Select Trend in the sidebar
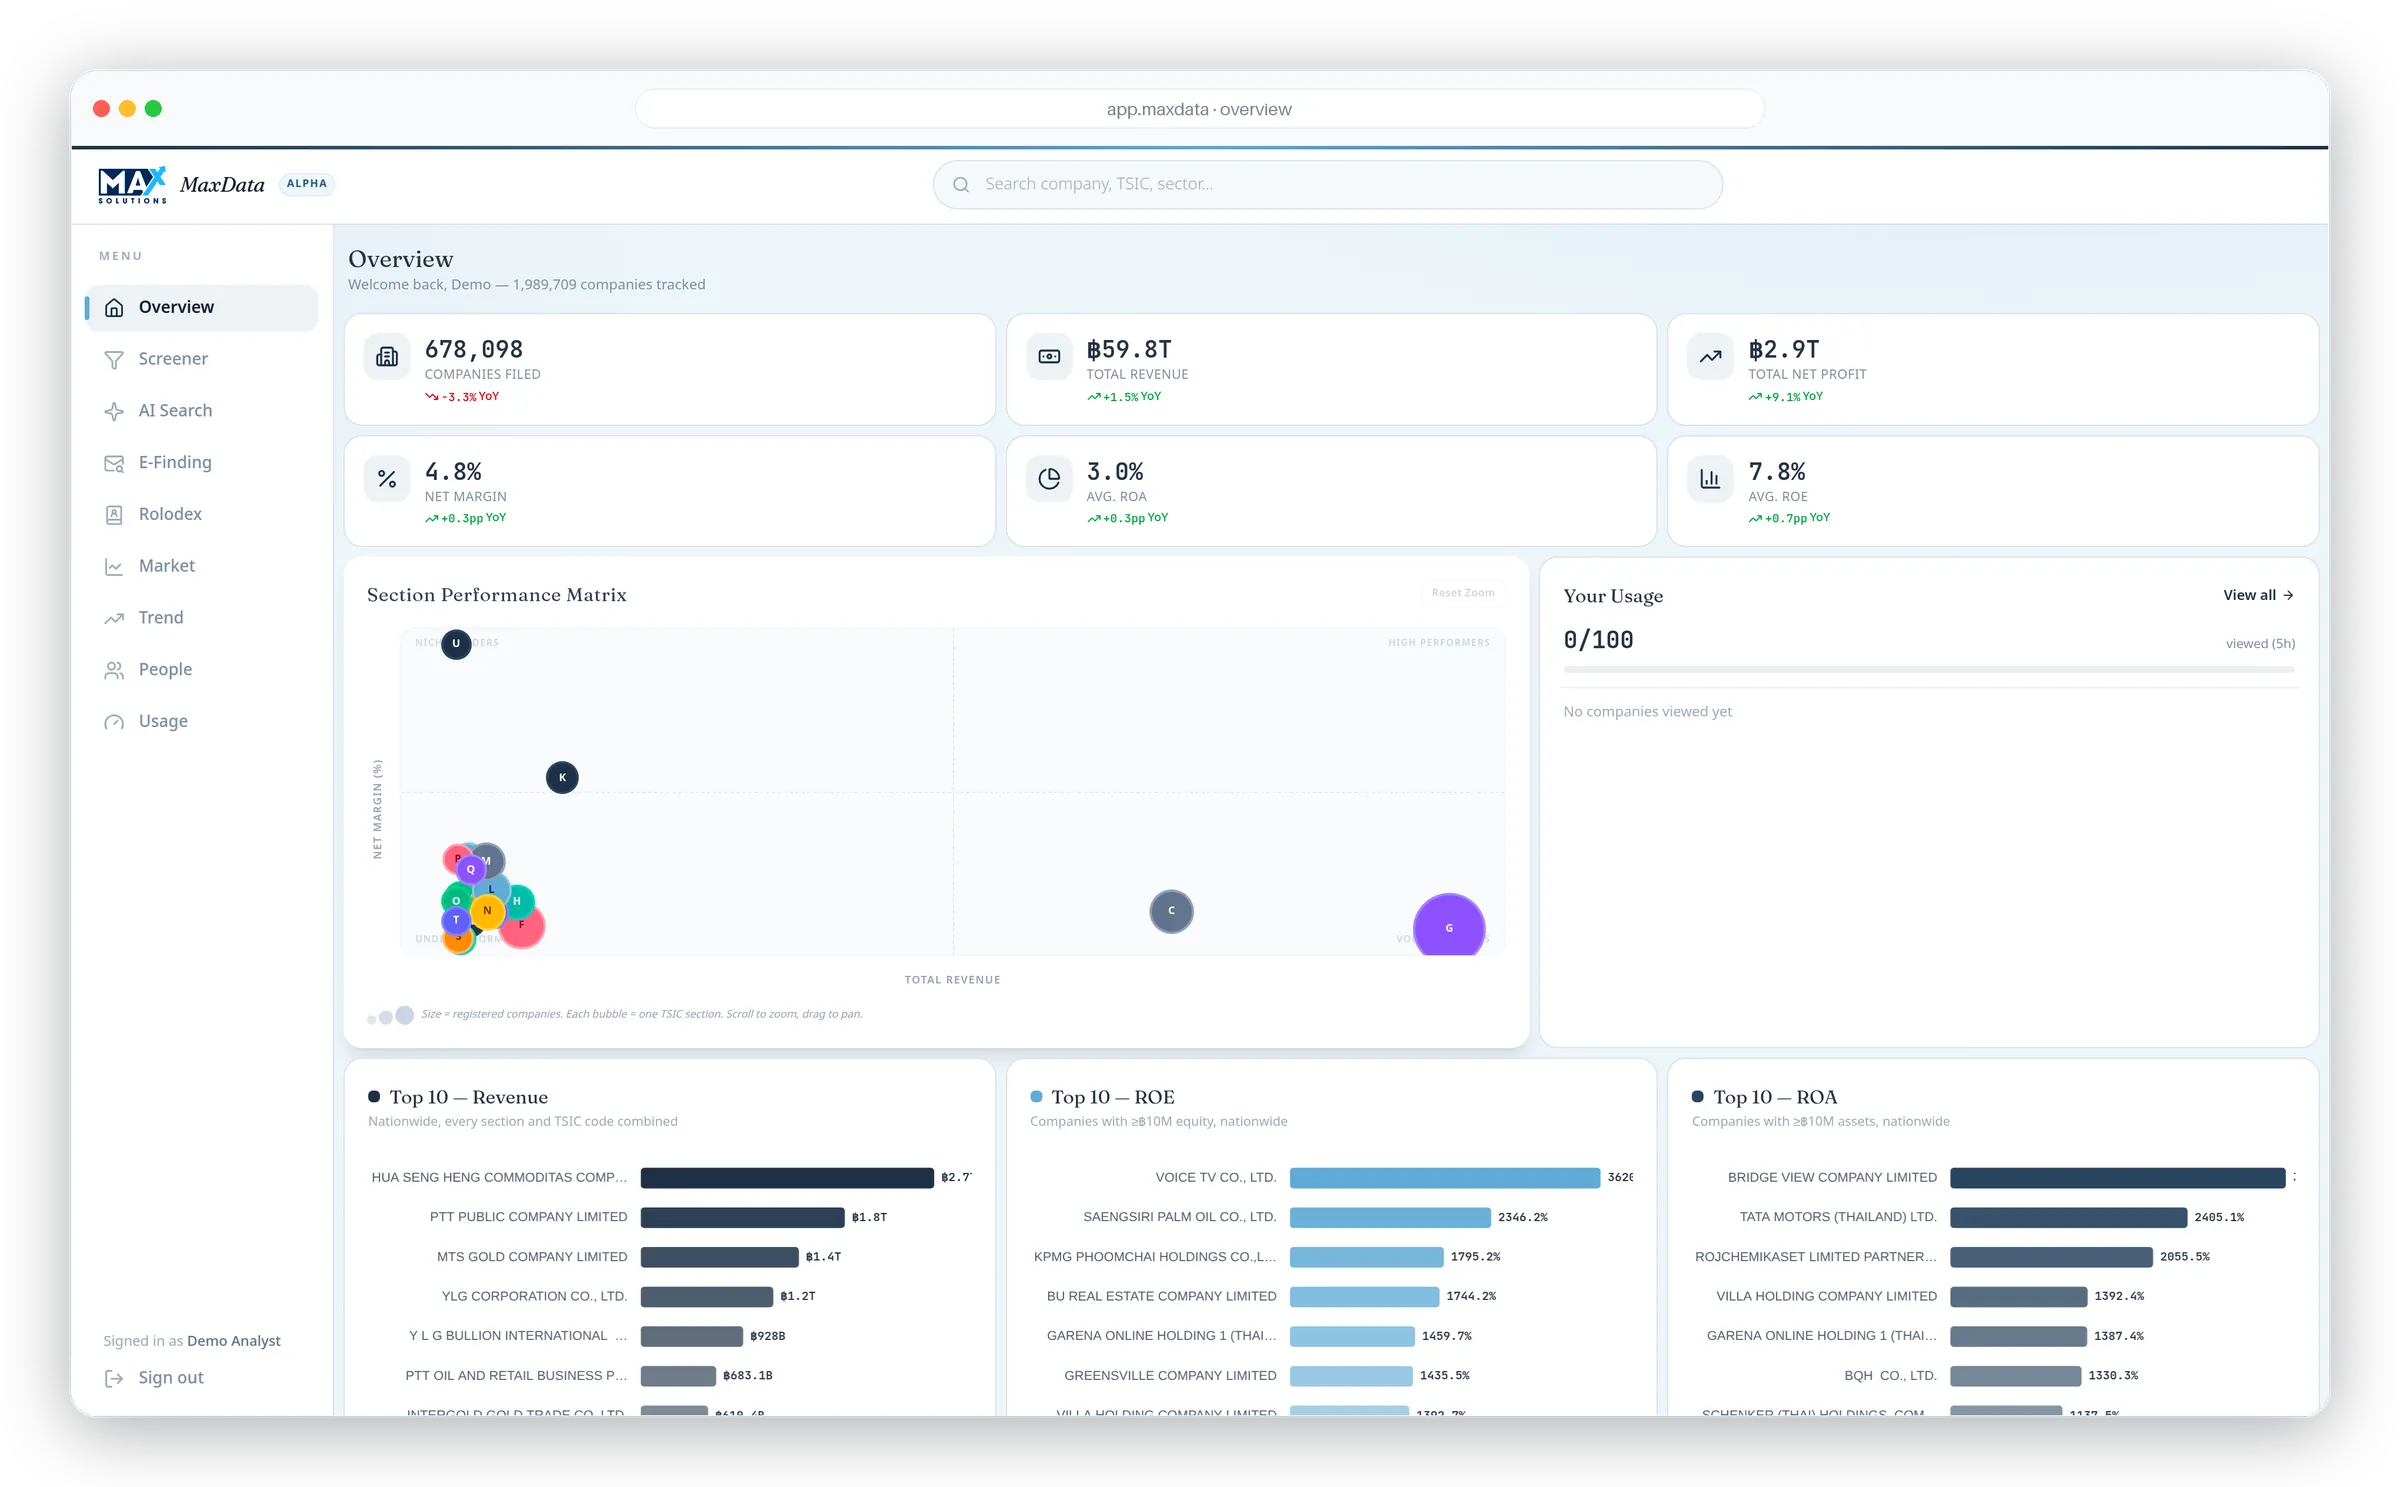 [x=202, y=618]
